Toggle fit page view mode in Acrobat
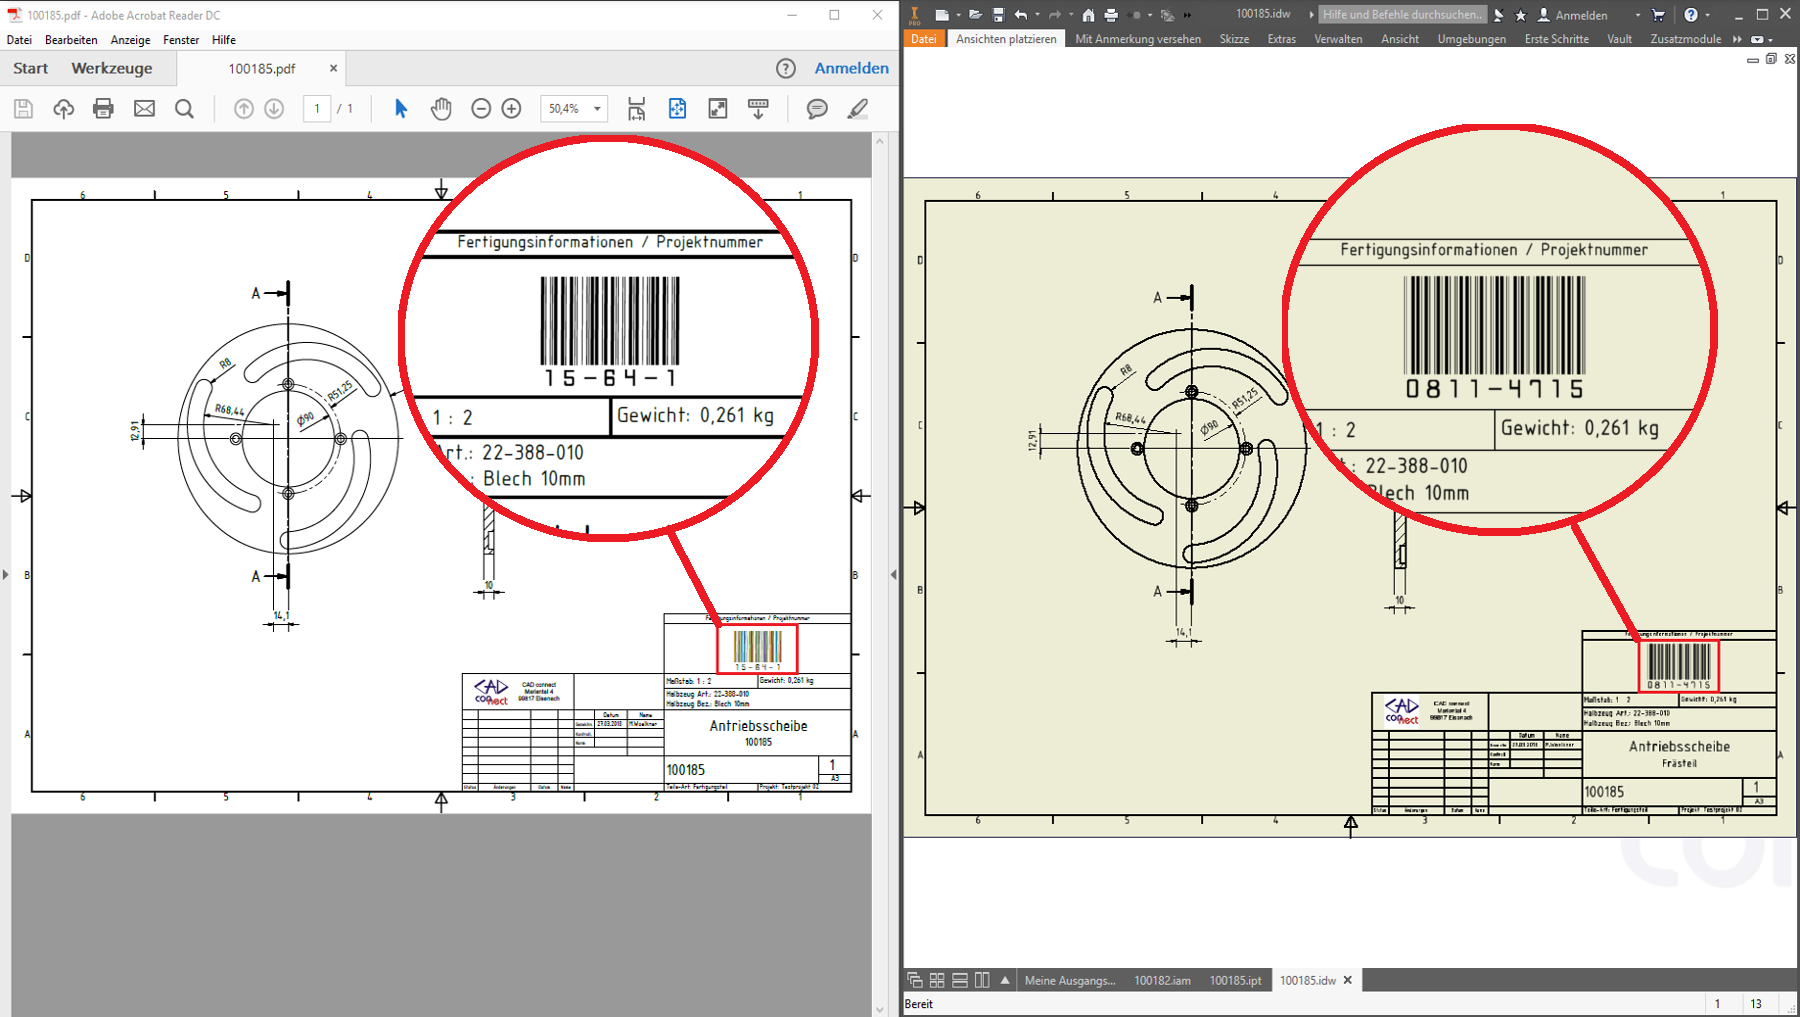 677,109
